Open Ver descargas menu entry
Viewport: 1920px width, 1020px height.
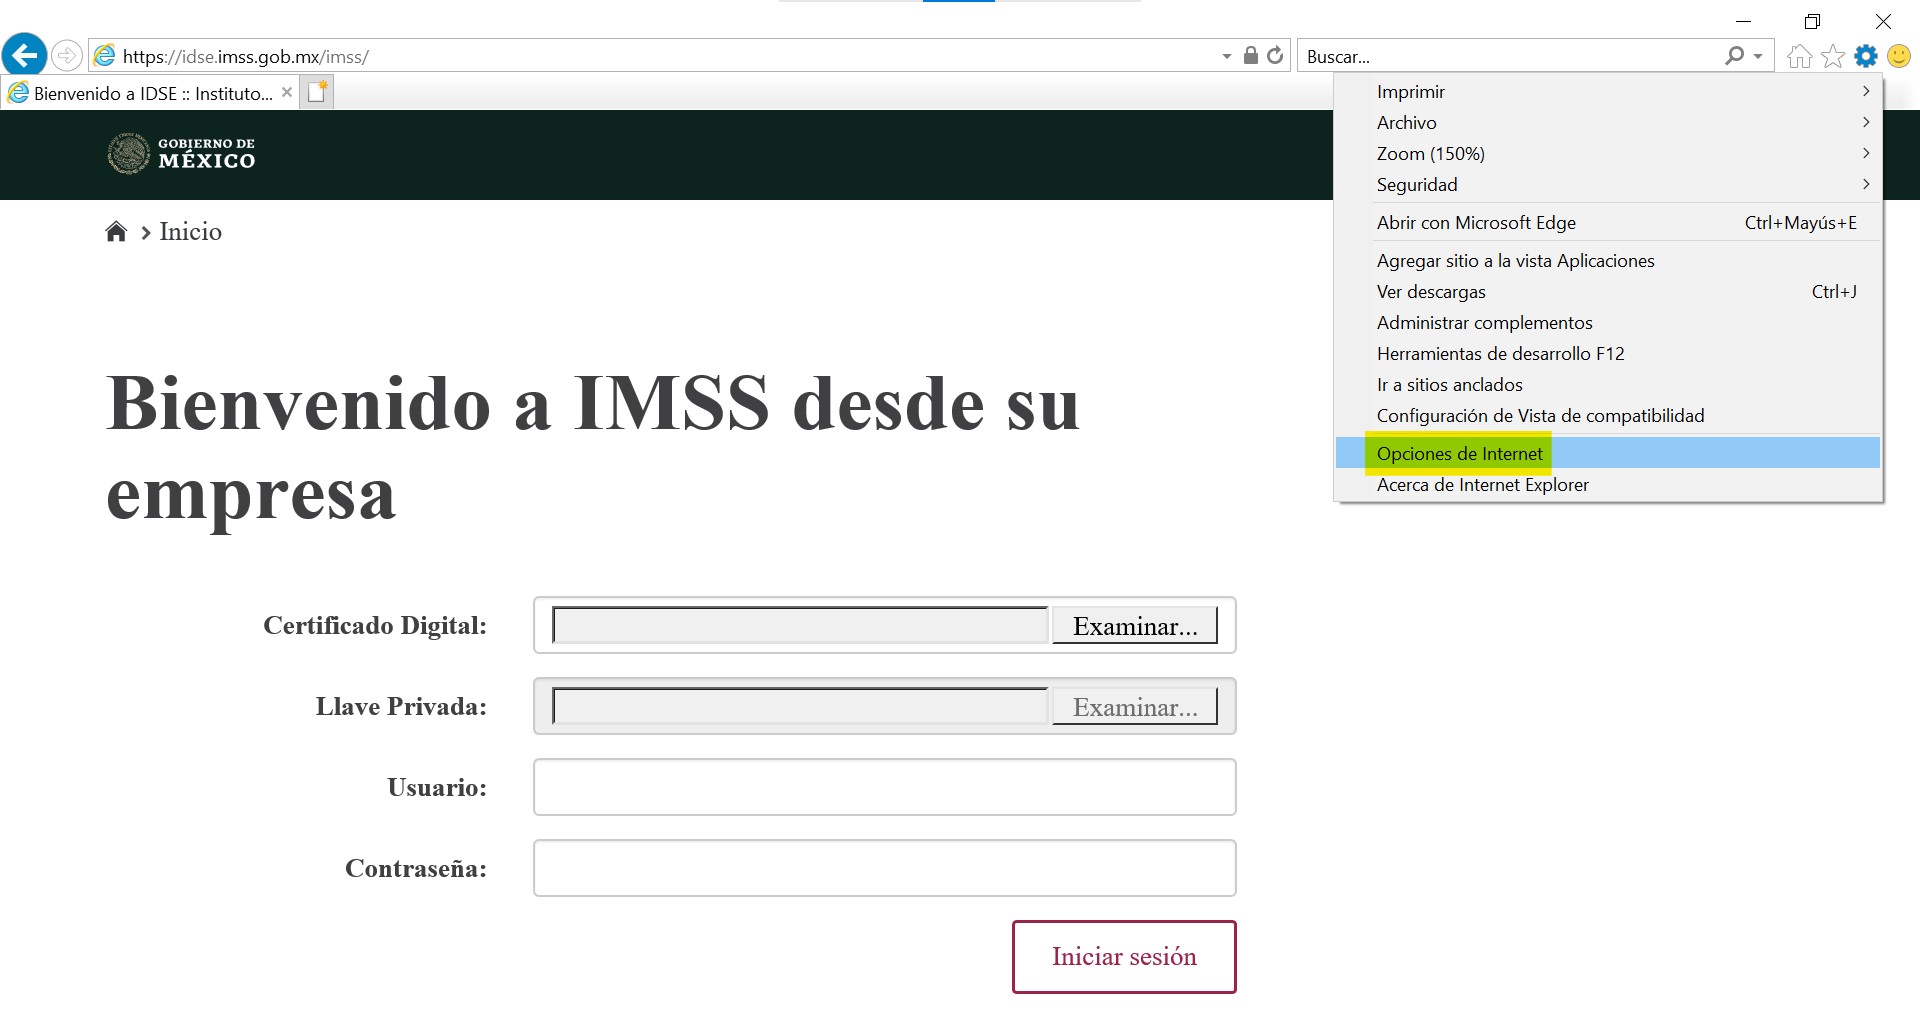pyautogui.click(x=1608, y=291)
